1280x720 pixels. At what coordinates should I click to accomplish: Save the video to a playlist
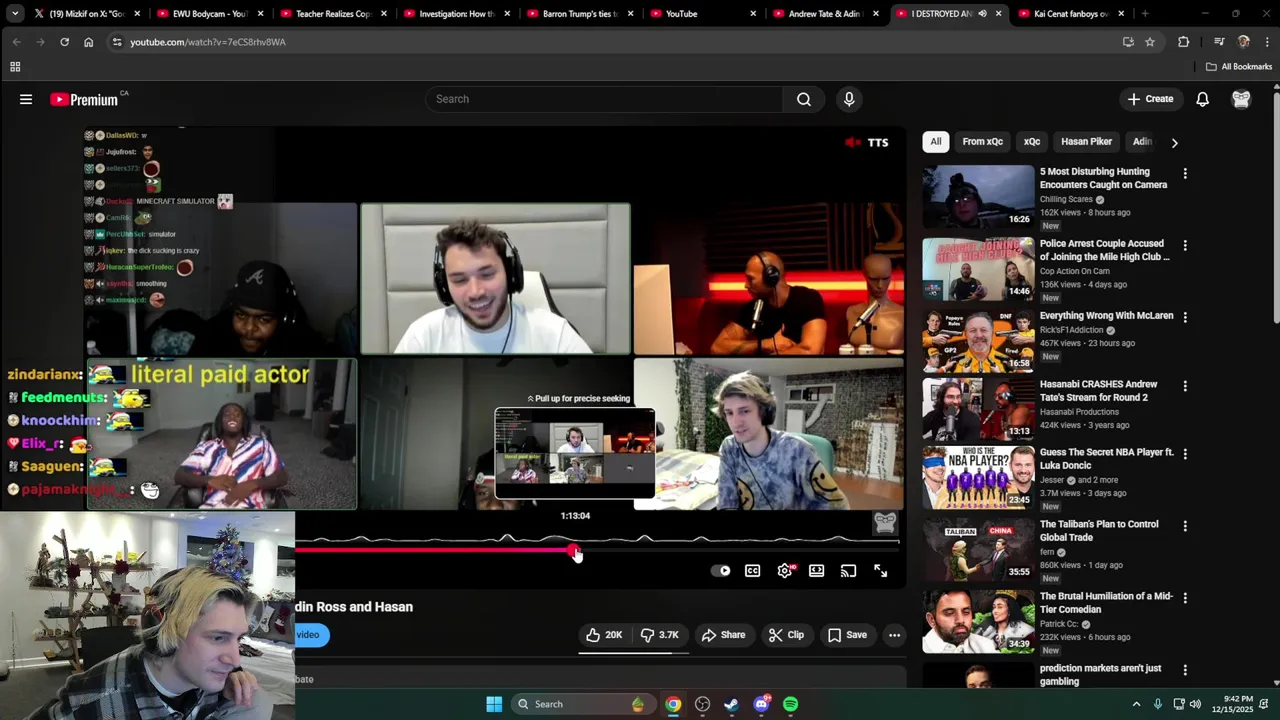click(x=847, y=635)
